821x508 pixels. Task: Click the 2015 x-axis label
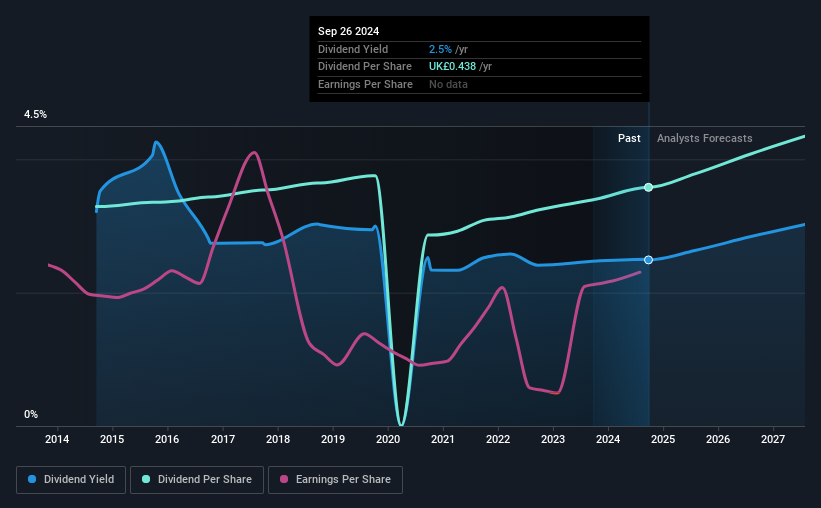point(112,439)
